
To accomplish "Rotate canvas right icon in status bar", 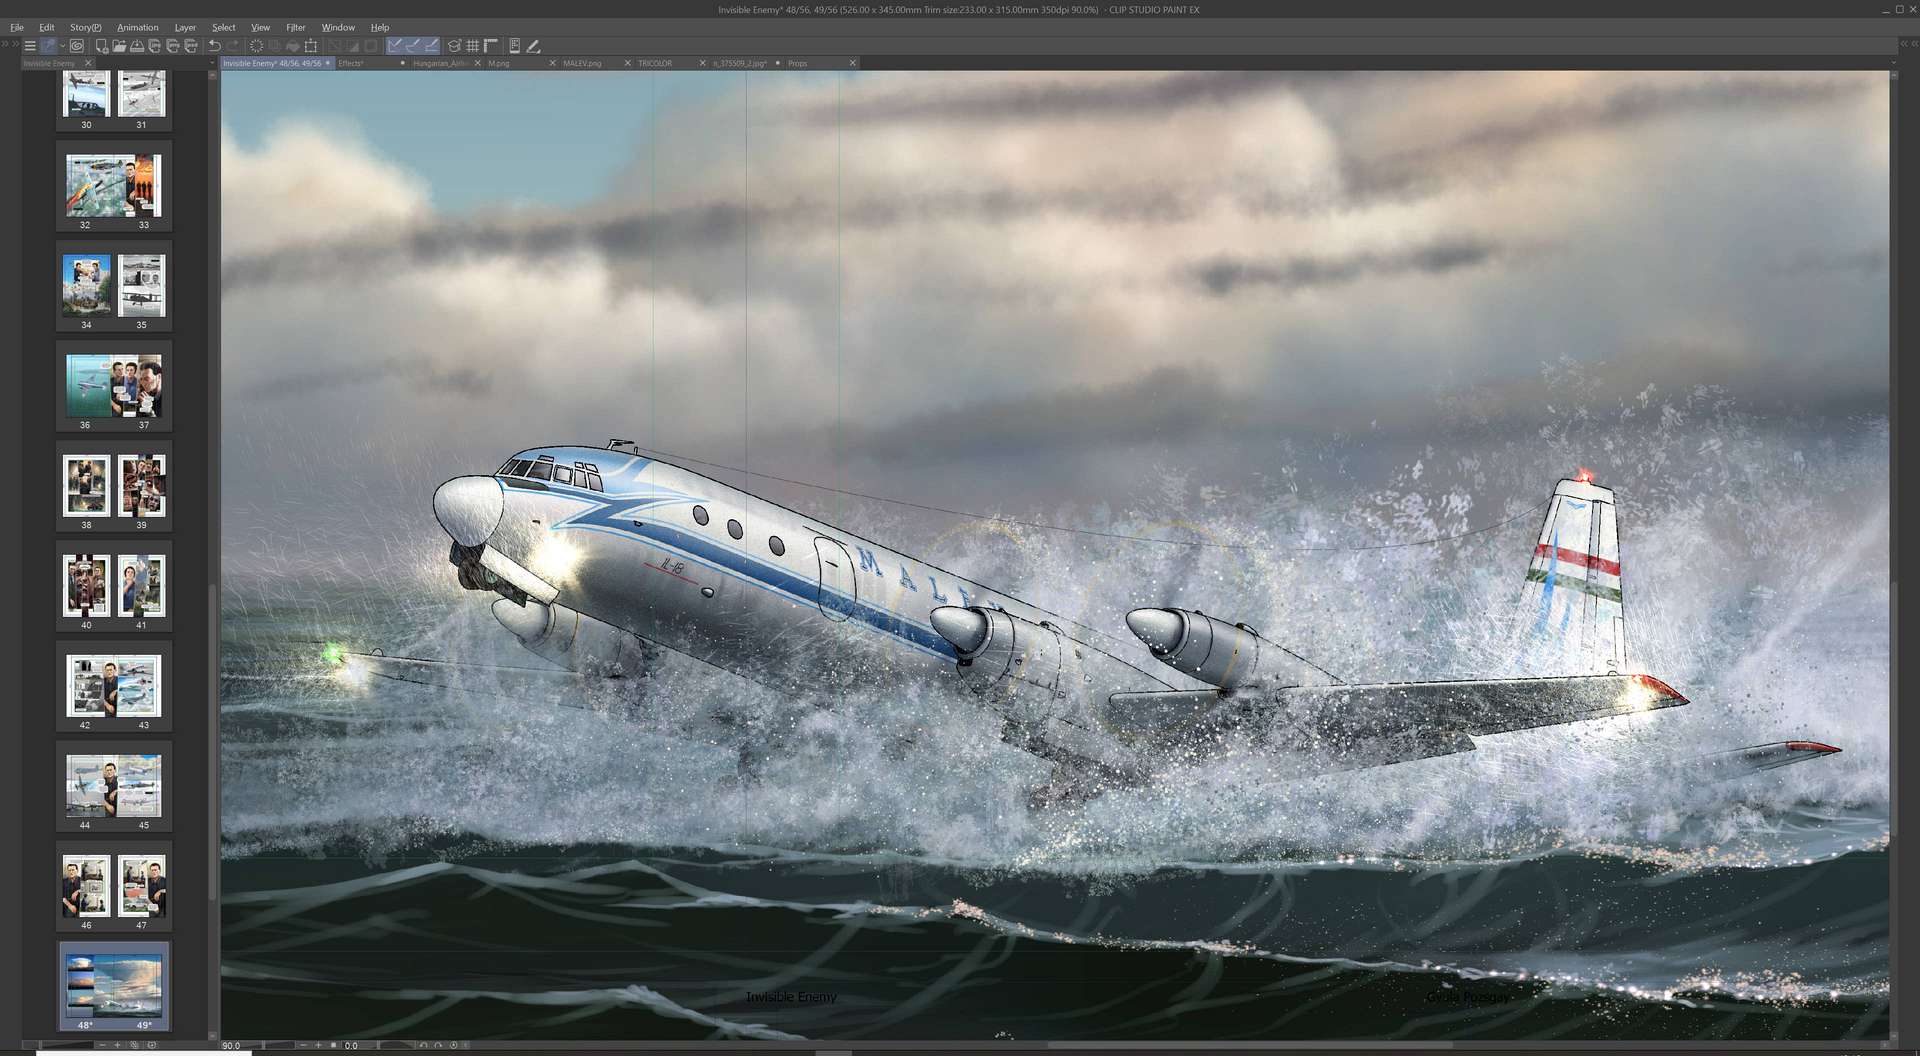I will [x=438, y=1045].
